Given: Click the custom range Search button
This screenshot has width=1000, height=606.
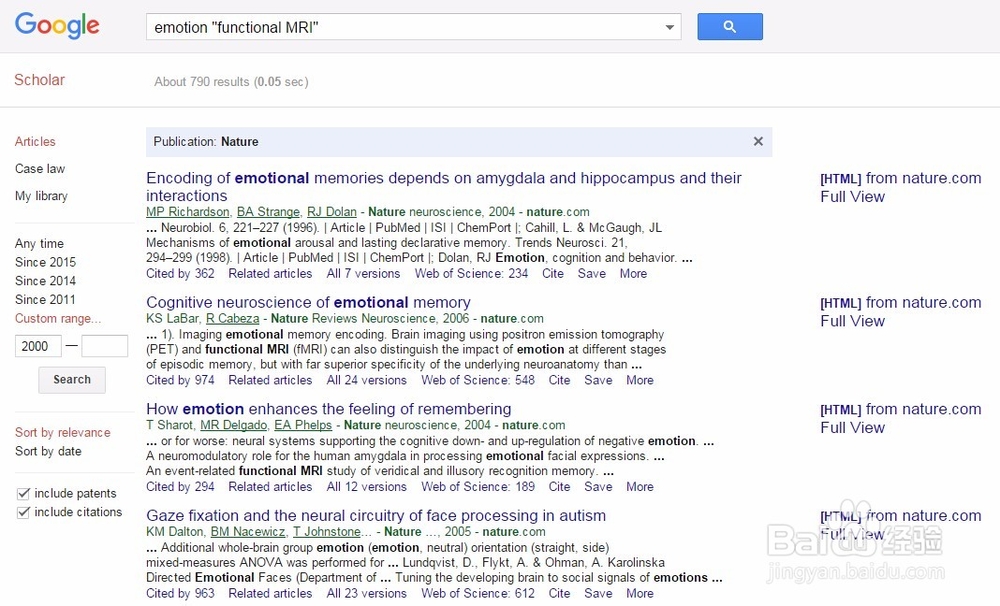Looking at the screenshot, I should pos(72,380).
